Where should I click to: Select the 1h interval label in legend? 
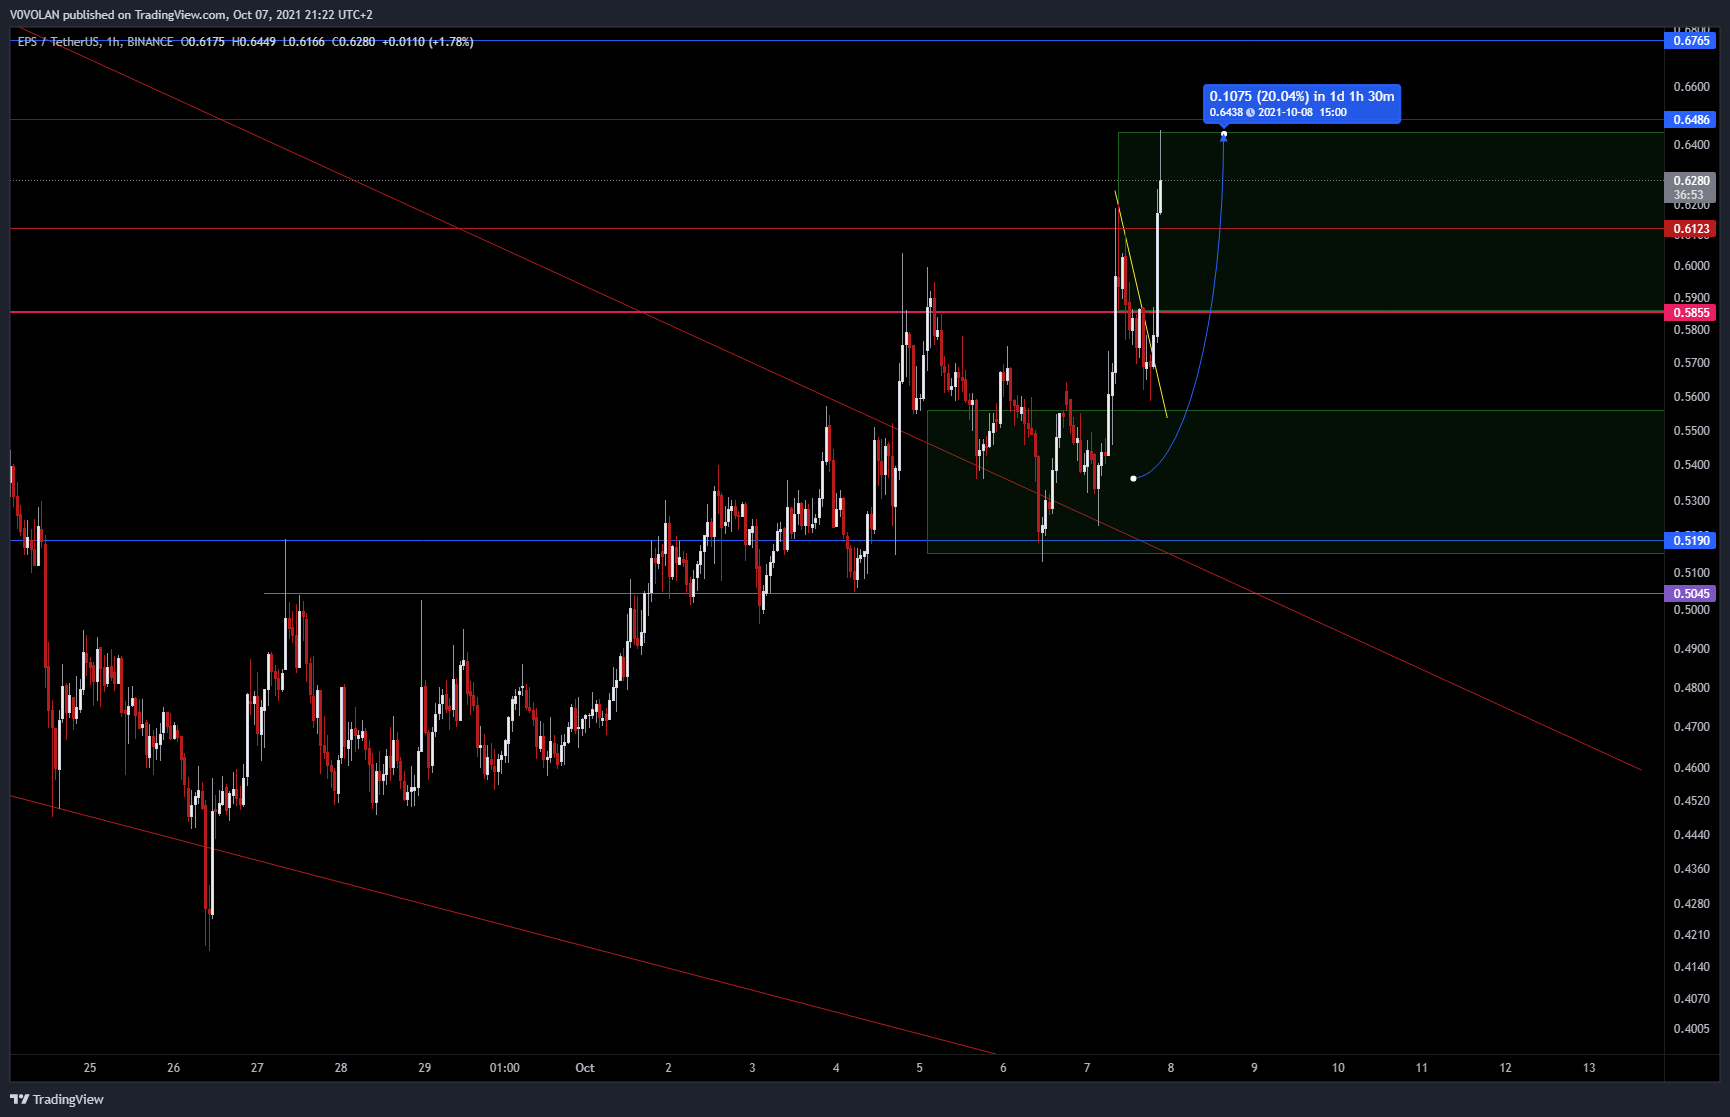point(113,42)
